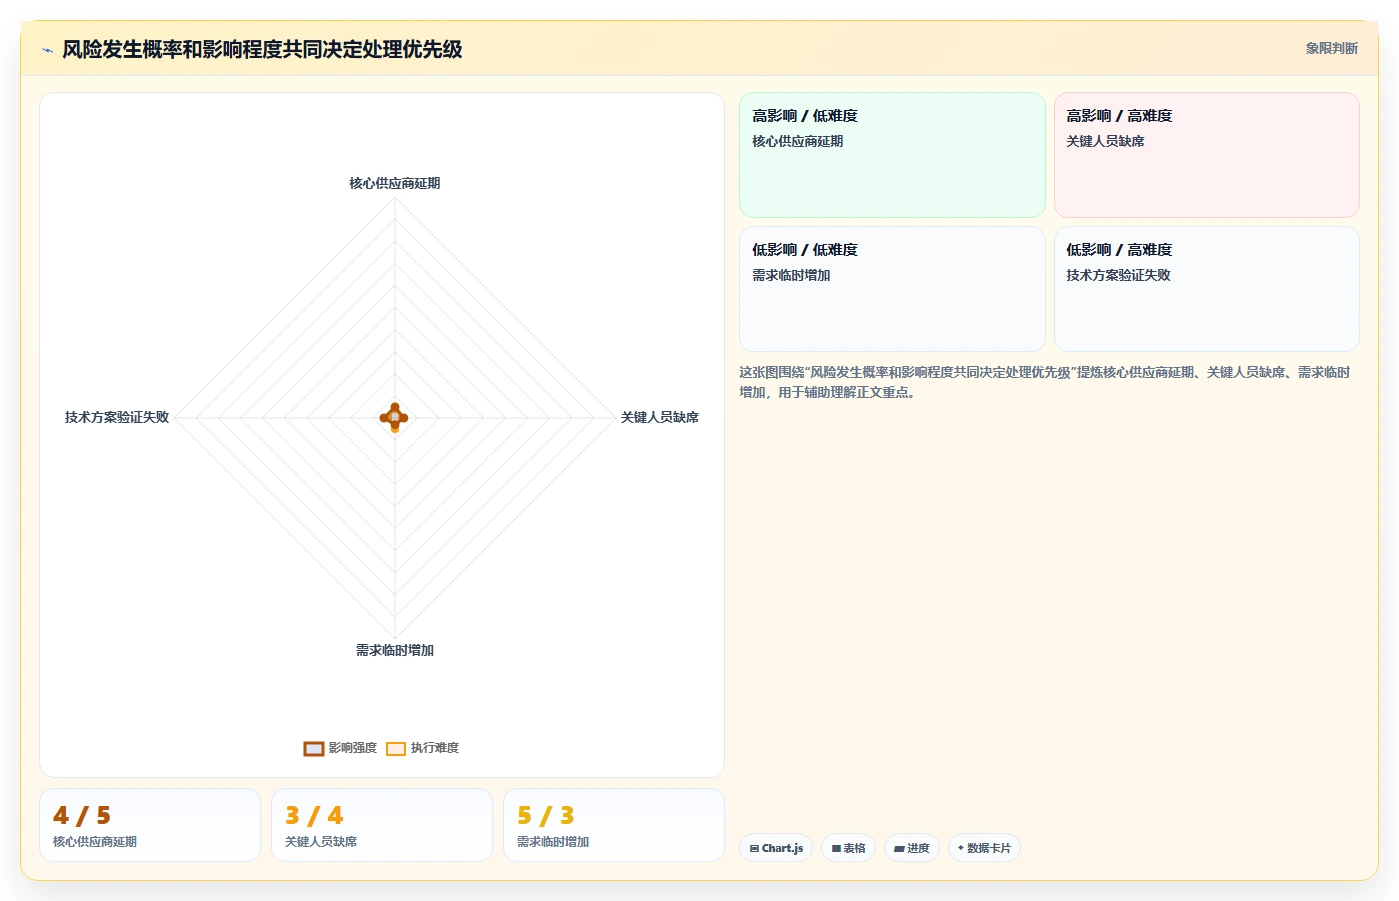The image size is (1399, 901).
Task: Select the 低影响 / 高难度 quadrant card
Action: pyautogui.click(x=1206, y=289)
